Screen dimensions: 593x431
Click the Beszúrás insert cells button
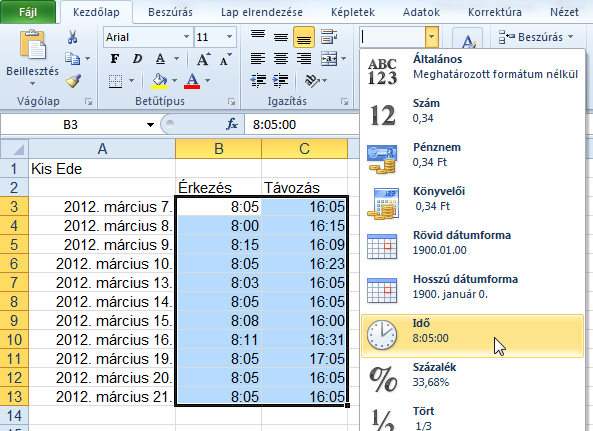(x=536, y=37)
